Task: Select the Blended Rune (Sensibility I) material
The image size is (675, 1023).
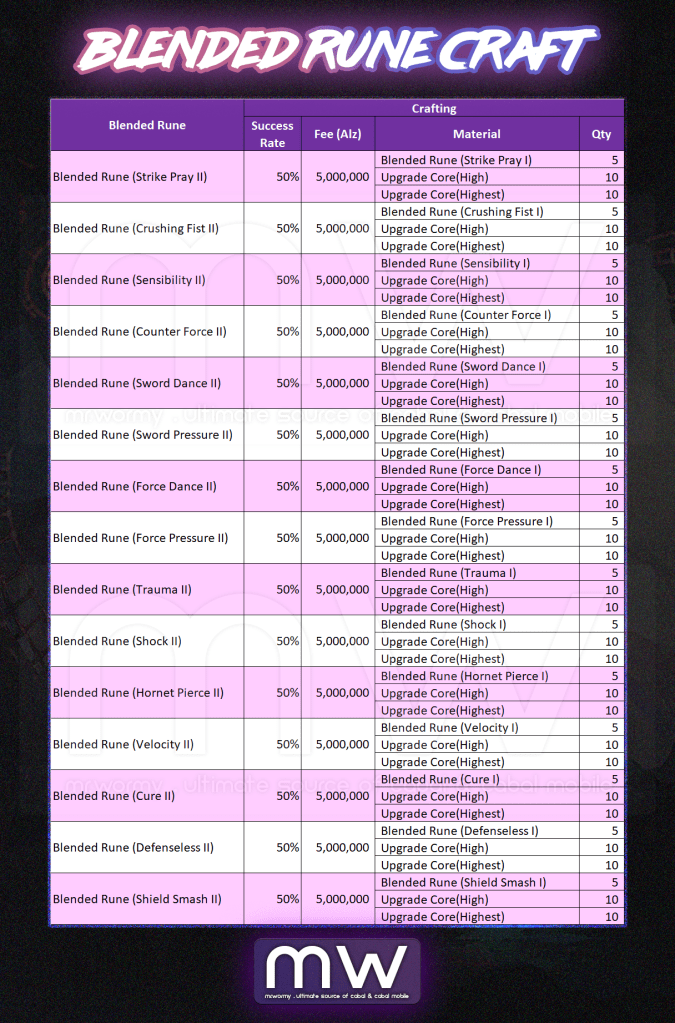Action: 455,263
